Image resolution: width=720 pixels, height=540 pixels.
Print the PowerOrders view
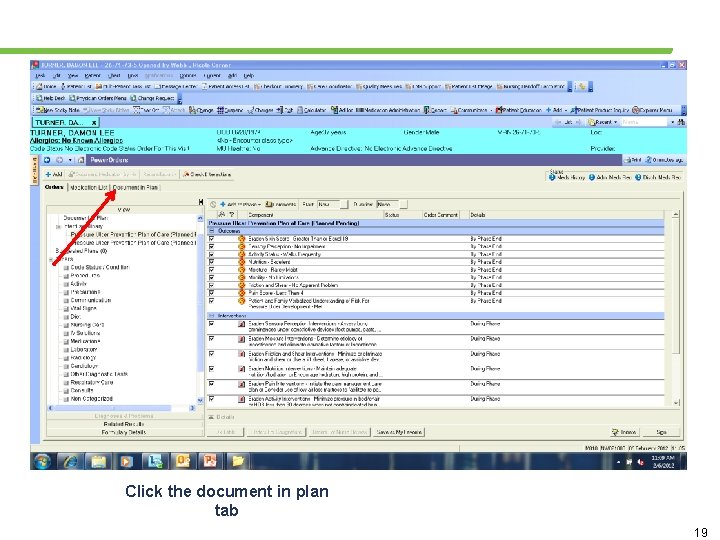632,160
